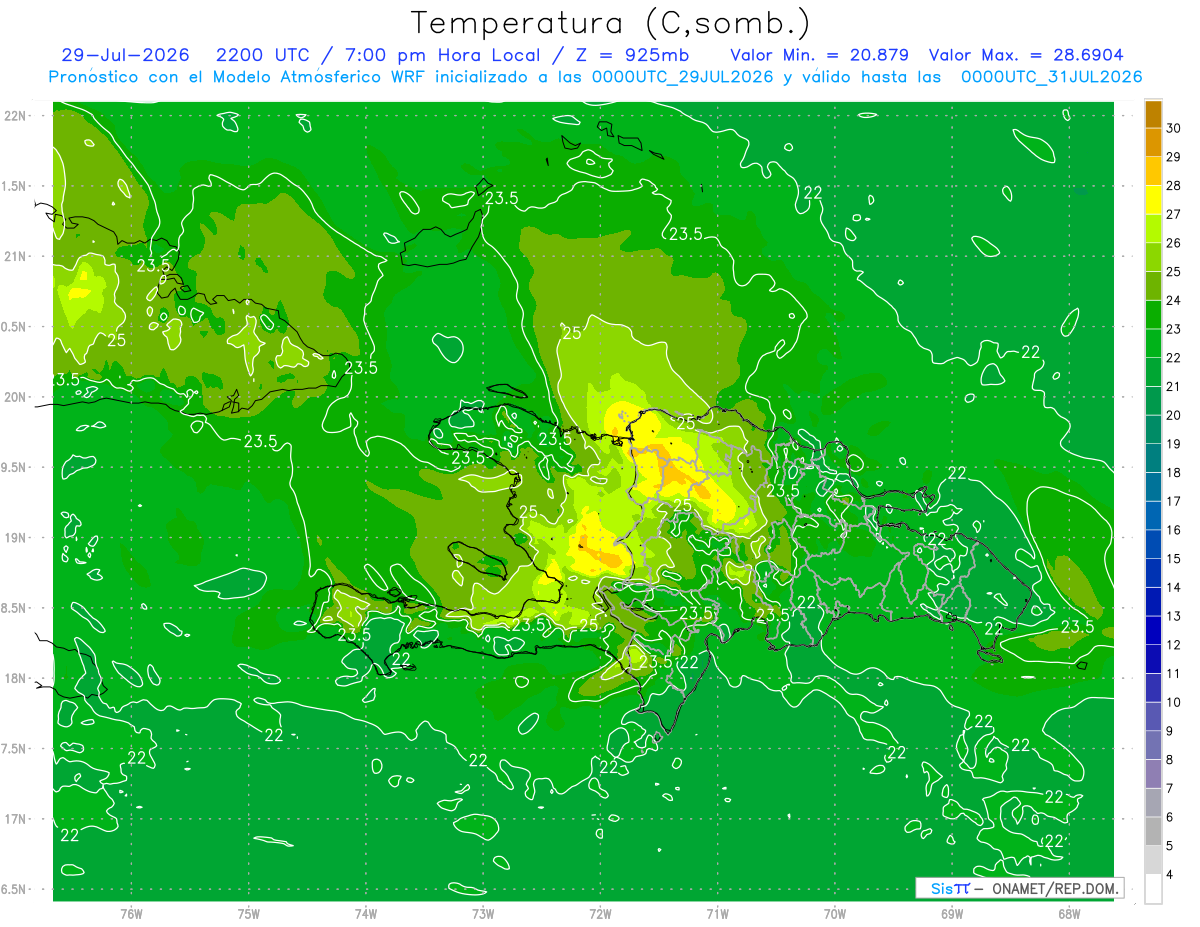Click the color bar label "30"
The image size is (1200, 927).
pyautogui.click(x=1174, y=128)
